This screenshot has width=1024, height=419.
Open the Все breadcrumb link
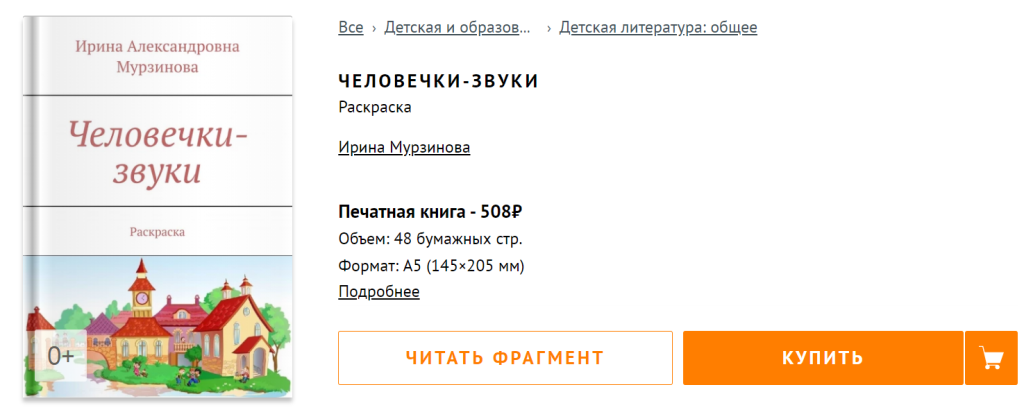pos(351,27)
